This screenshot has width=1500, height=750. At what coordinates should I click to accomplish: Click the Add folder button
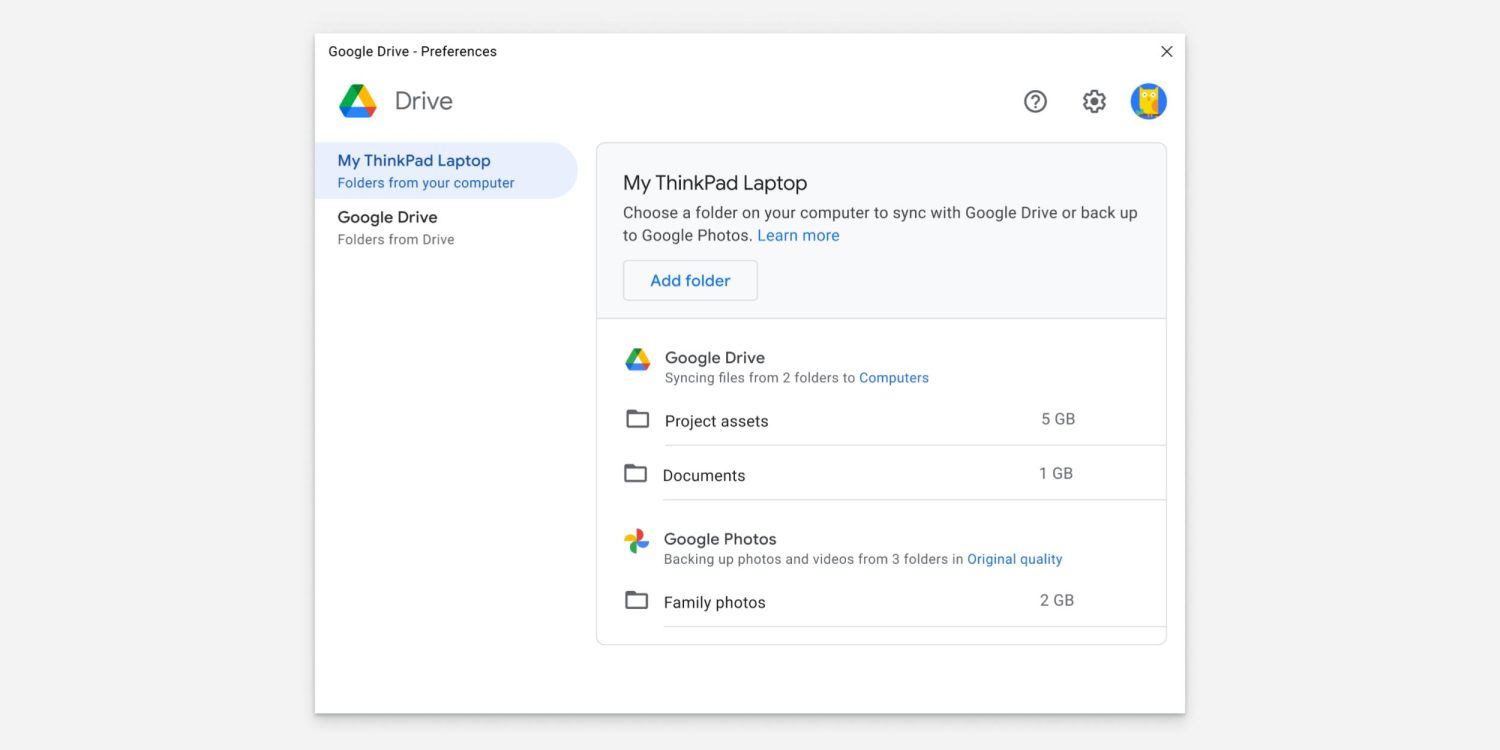click(690, 280)
